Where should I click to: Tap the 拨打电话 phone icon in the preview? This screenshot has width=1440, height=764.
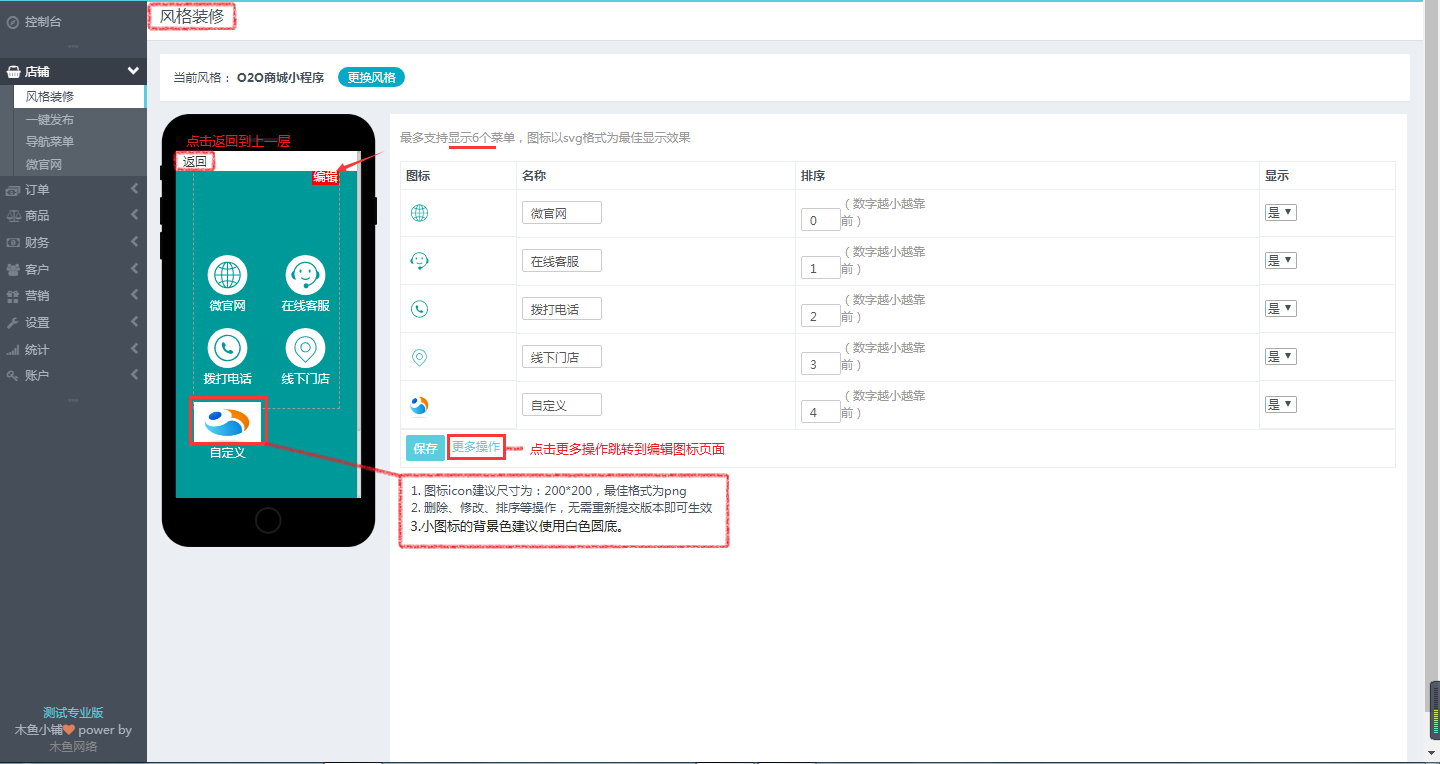click(228, 349)
